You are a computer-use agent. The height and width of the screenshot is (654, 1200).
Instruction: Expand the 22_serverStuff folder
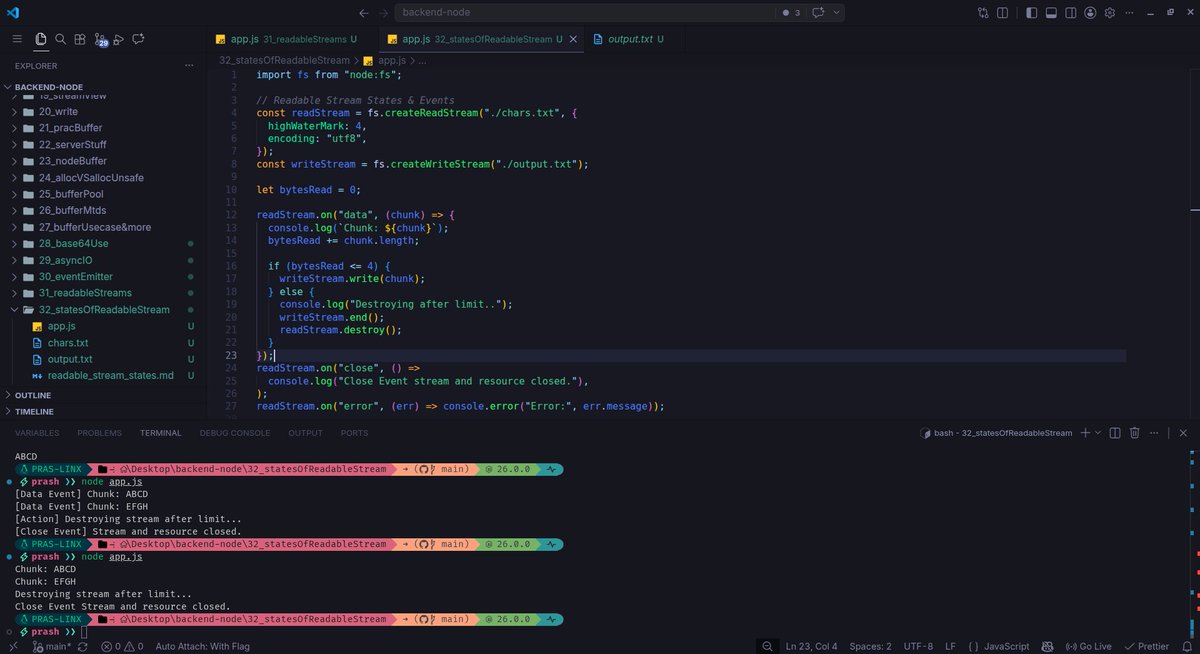(x=102, y=145)
